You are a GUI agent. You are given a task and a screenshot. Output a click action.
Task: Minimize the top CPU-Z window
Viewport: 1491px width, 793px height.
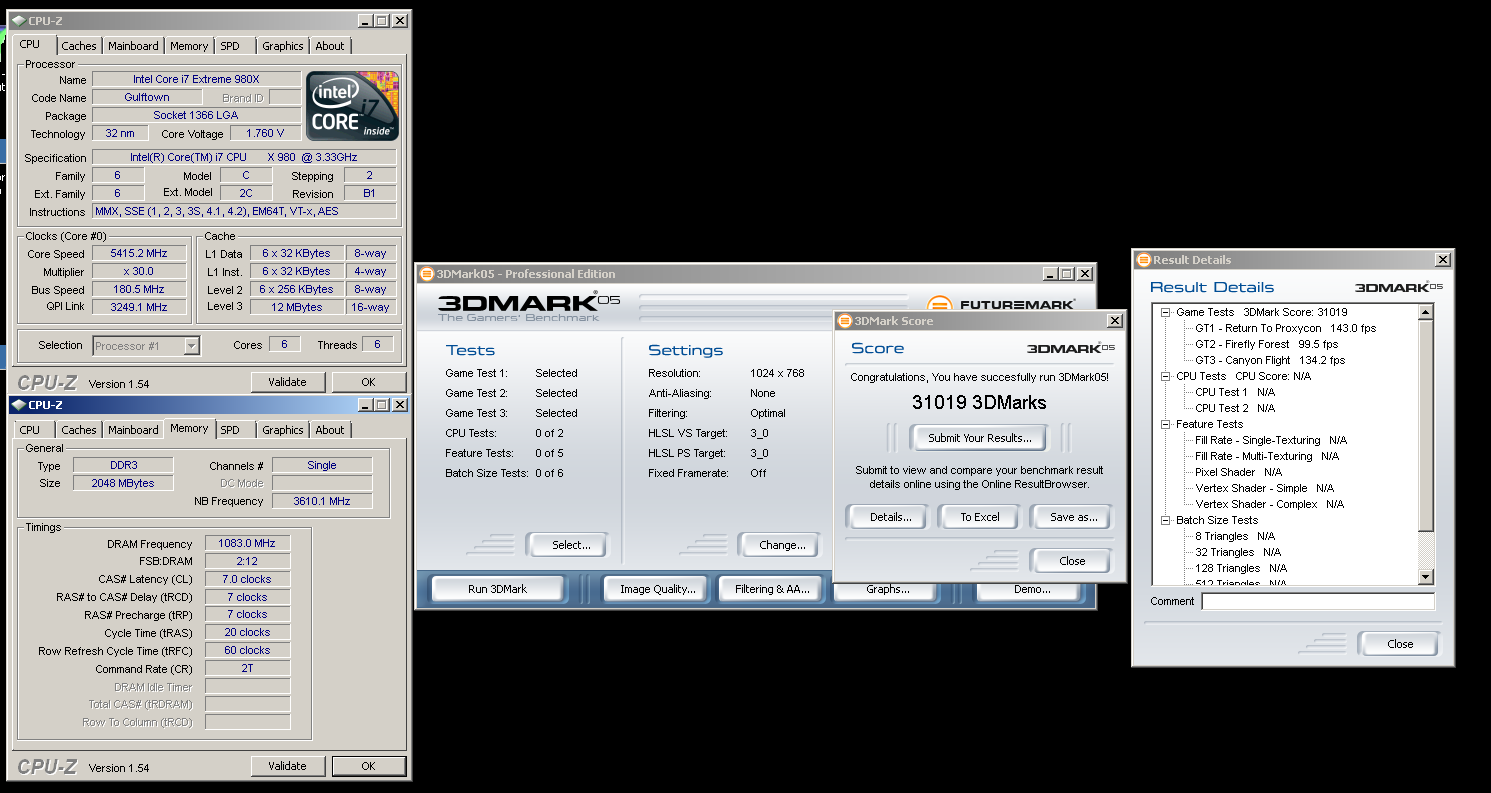365,20
